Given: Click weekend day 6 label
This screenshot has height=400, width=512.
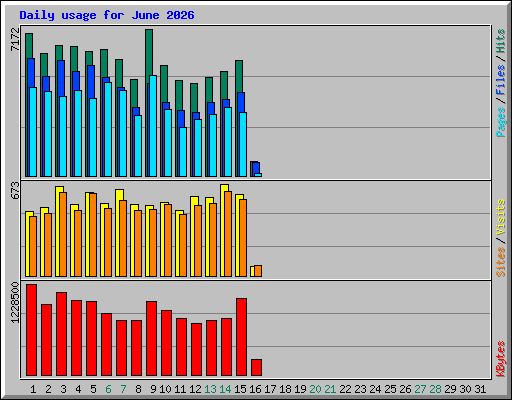Looking at the screenshot, I should click(108, 389).
